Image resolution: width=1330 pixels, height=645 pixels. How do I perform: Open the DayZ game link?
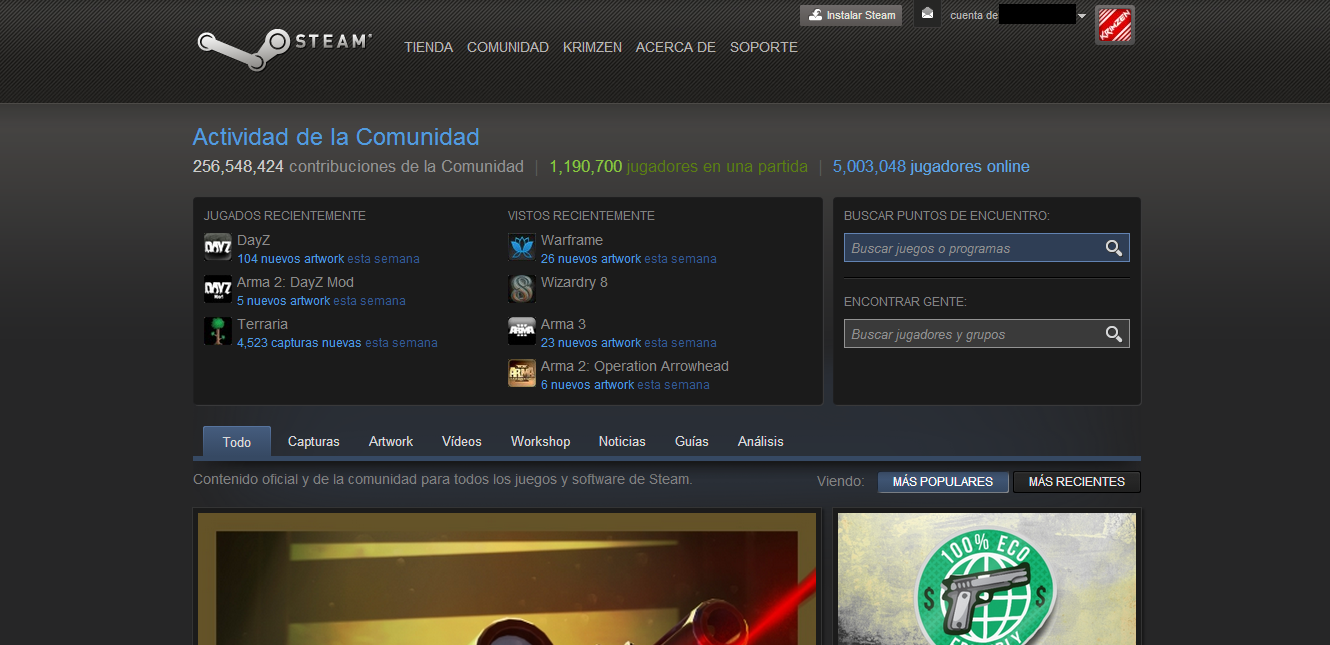click(254, 240)
